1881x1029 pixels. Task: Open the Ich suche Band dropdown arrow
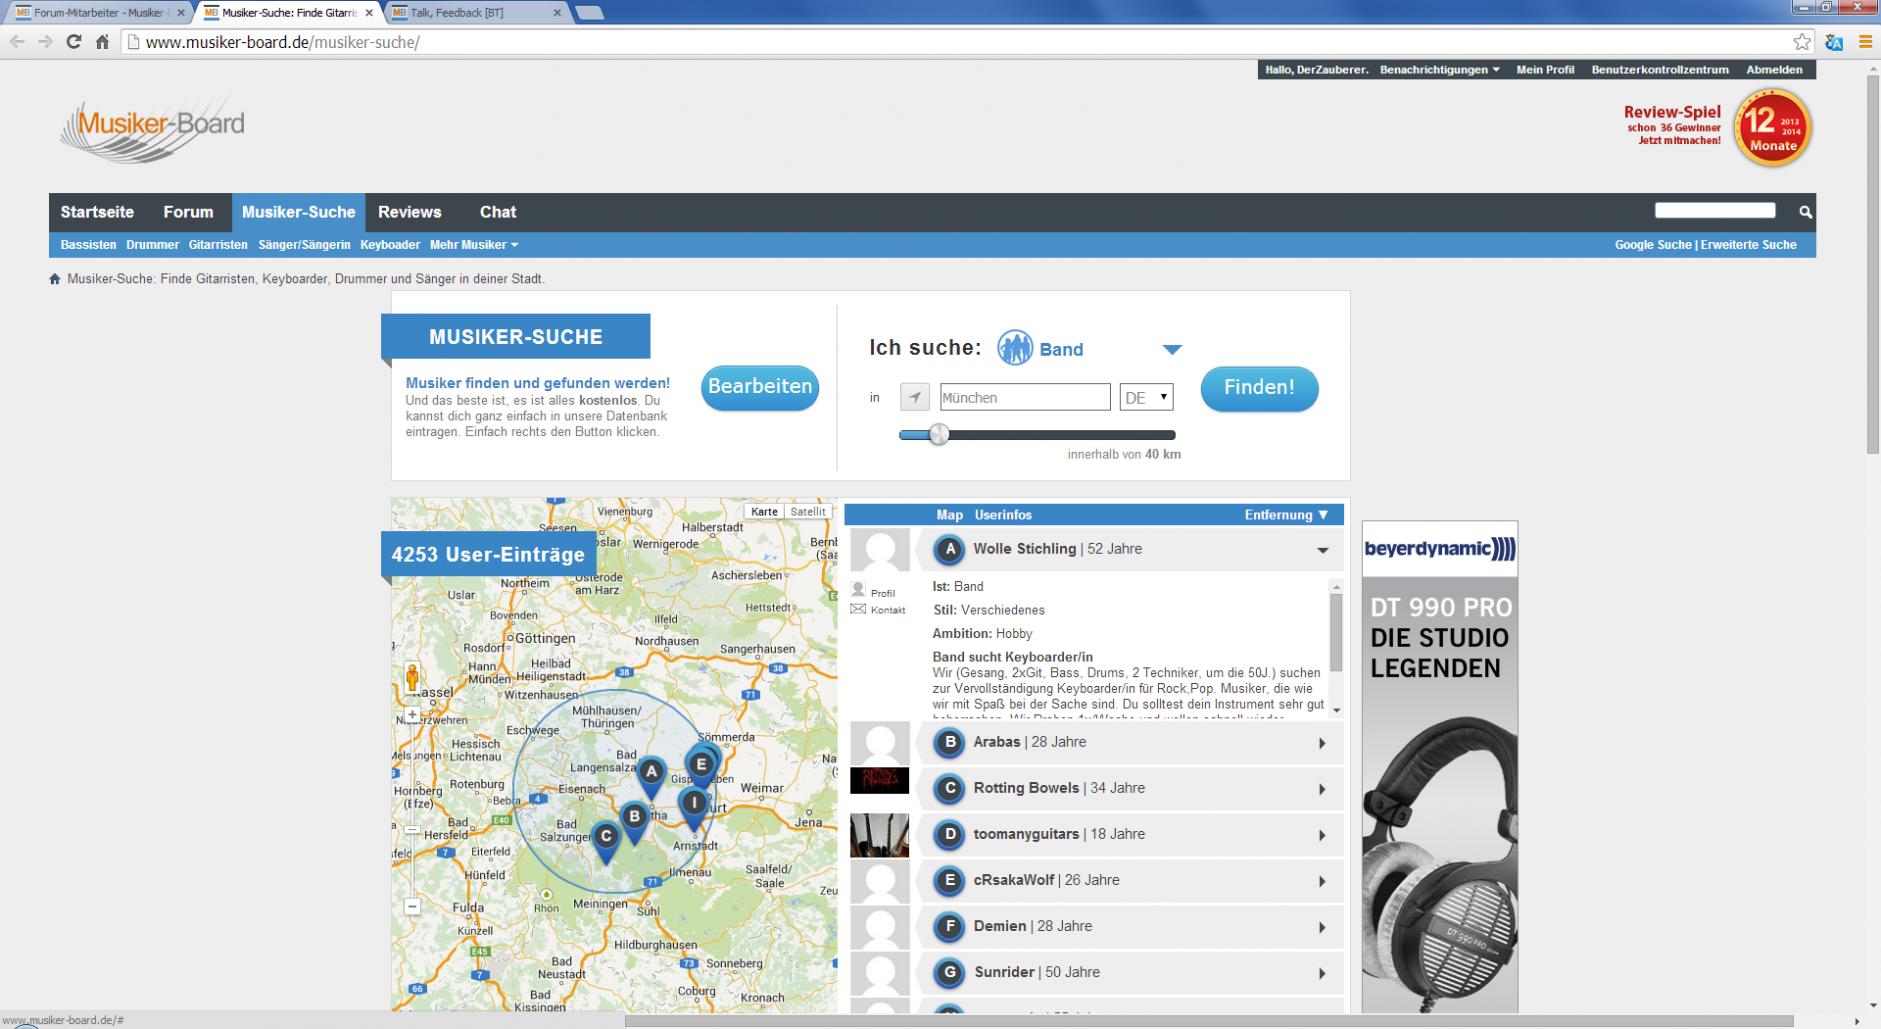point(1172,349)
